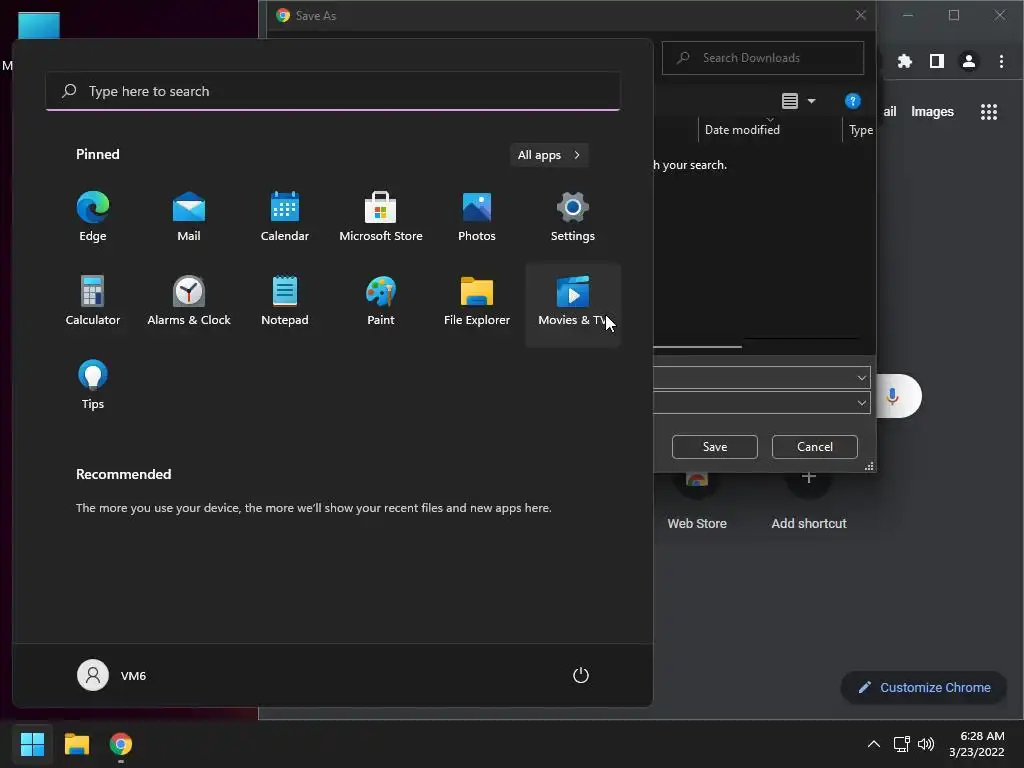Open Settings from pinned apps

(x=573, y=217)
